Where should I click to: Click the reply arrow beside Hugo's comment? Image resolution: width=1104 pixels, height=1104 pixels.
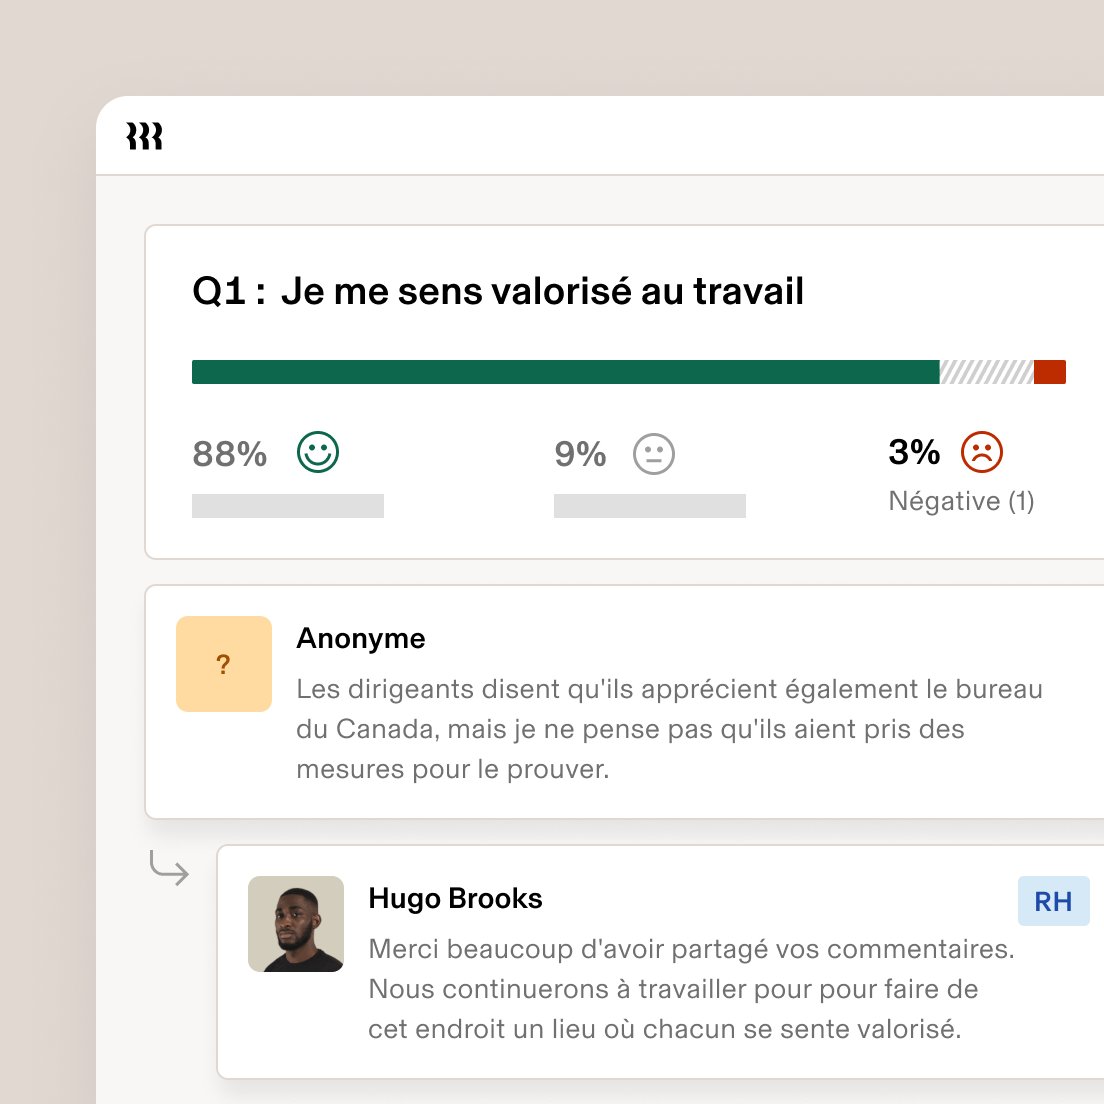[171, 869]
